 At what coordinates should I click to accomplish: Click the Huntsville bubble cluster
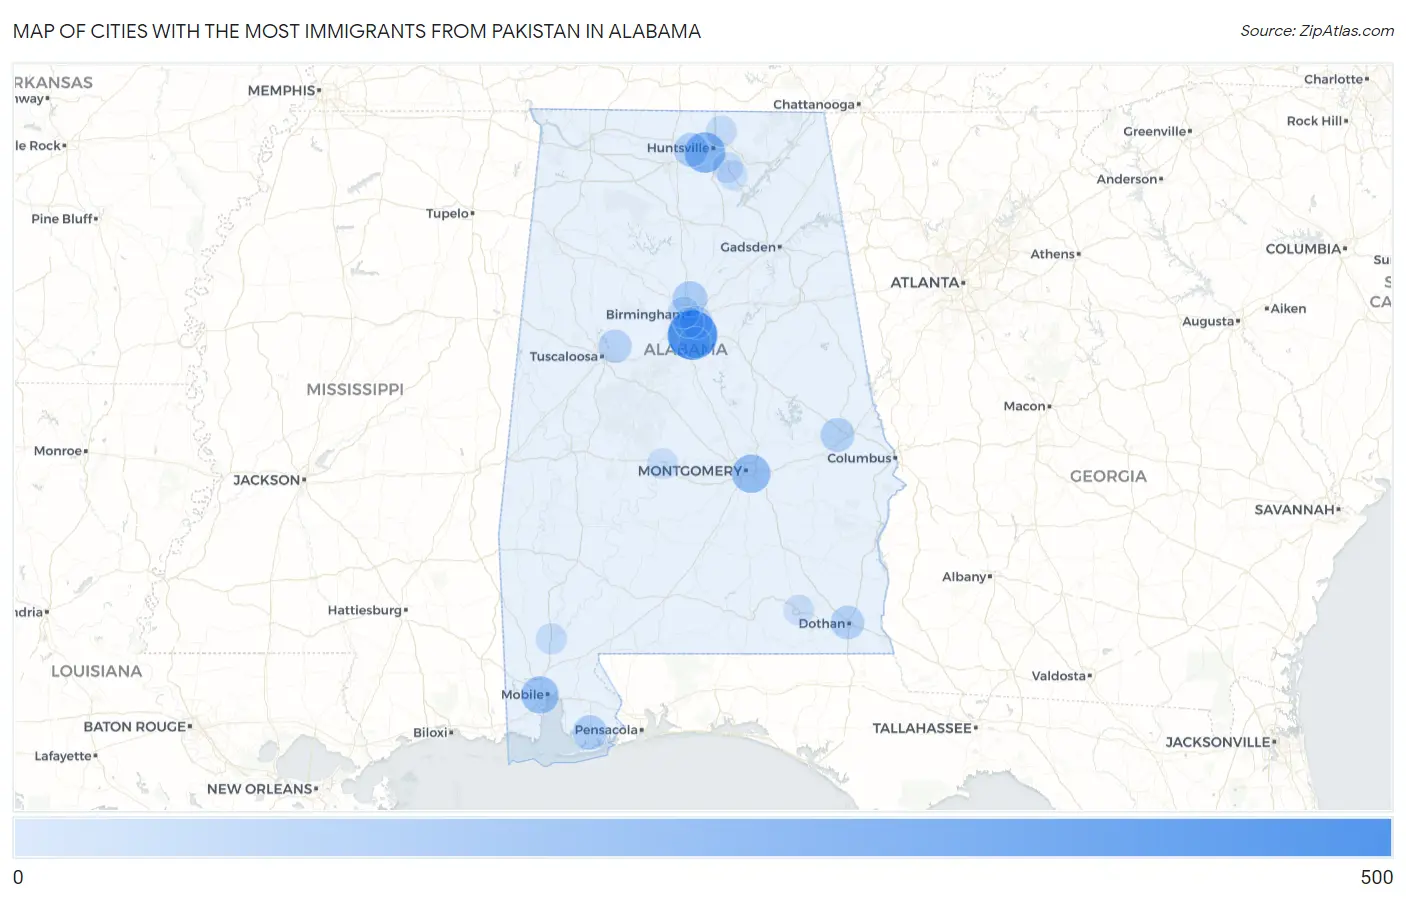point(705,152)
